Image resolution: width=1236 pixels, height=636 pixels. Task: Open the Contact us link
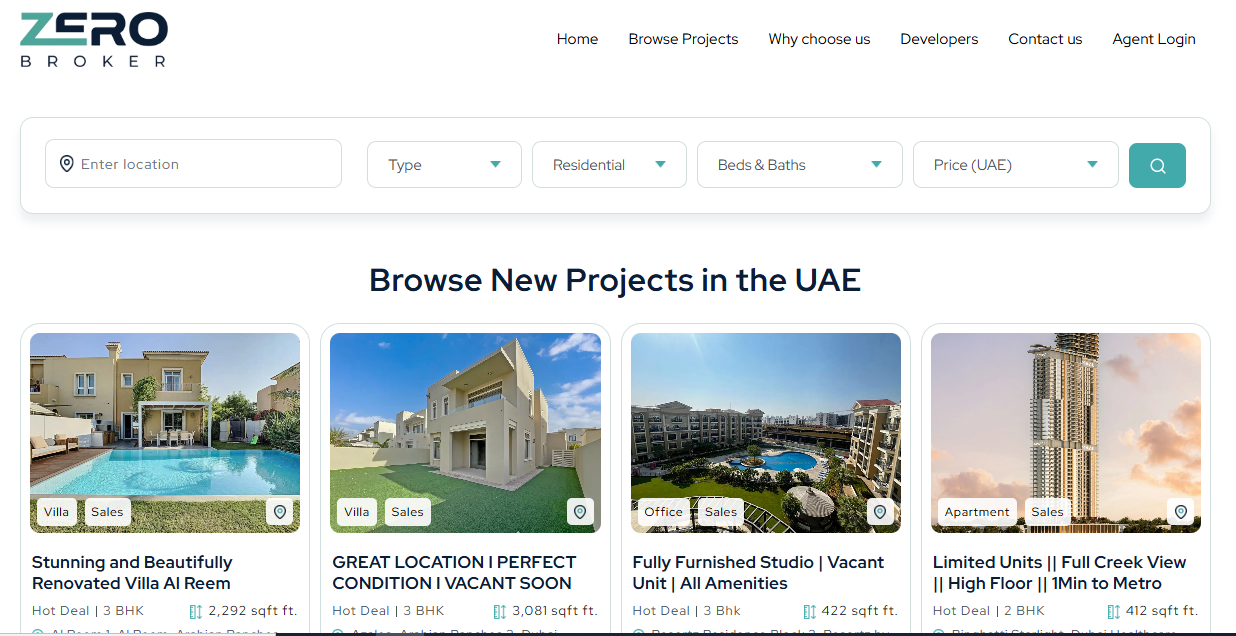pos(1045,39)
